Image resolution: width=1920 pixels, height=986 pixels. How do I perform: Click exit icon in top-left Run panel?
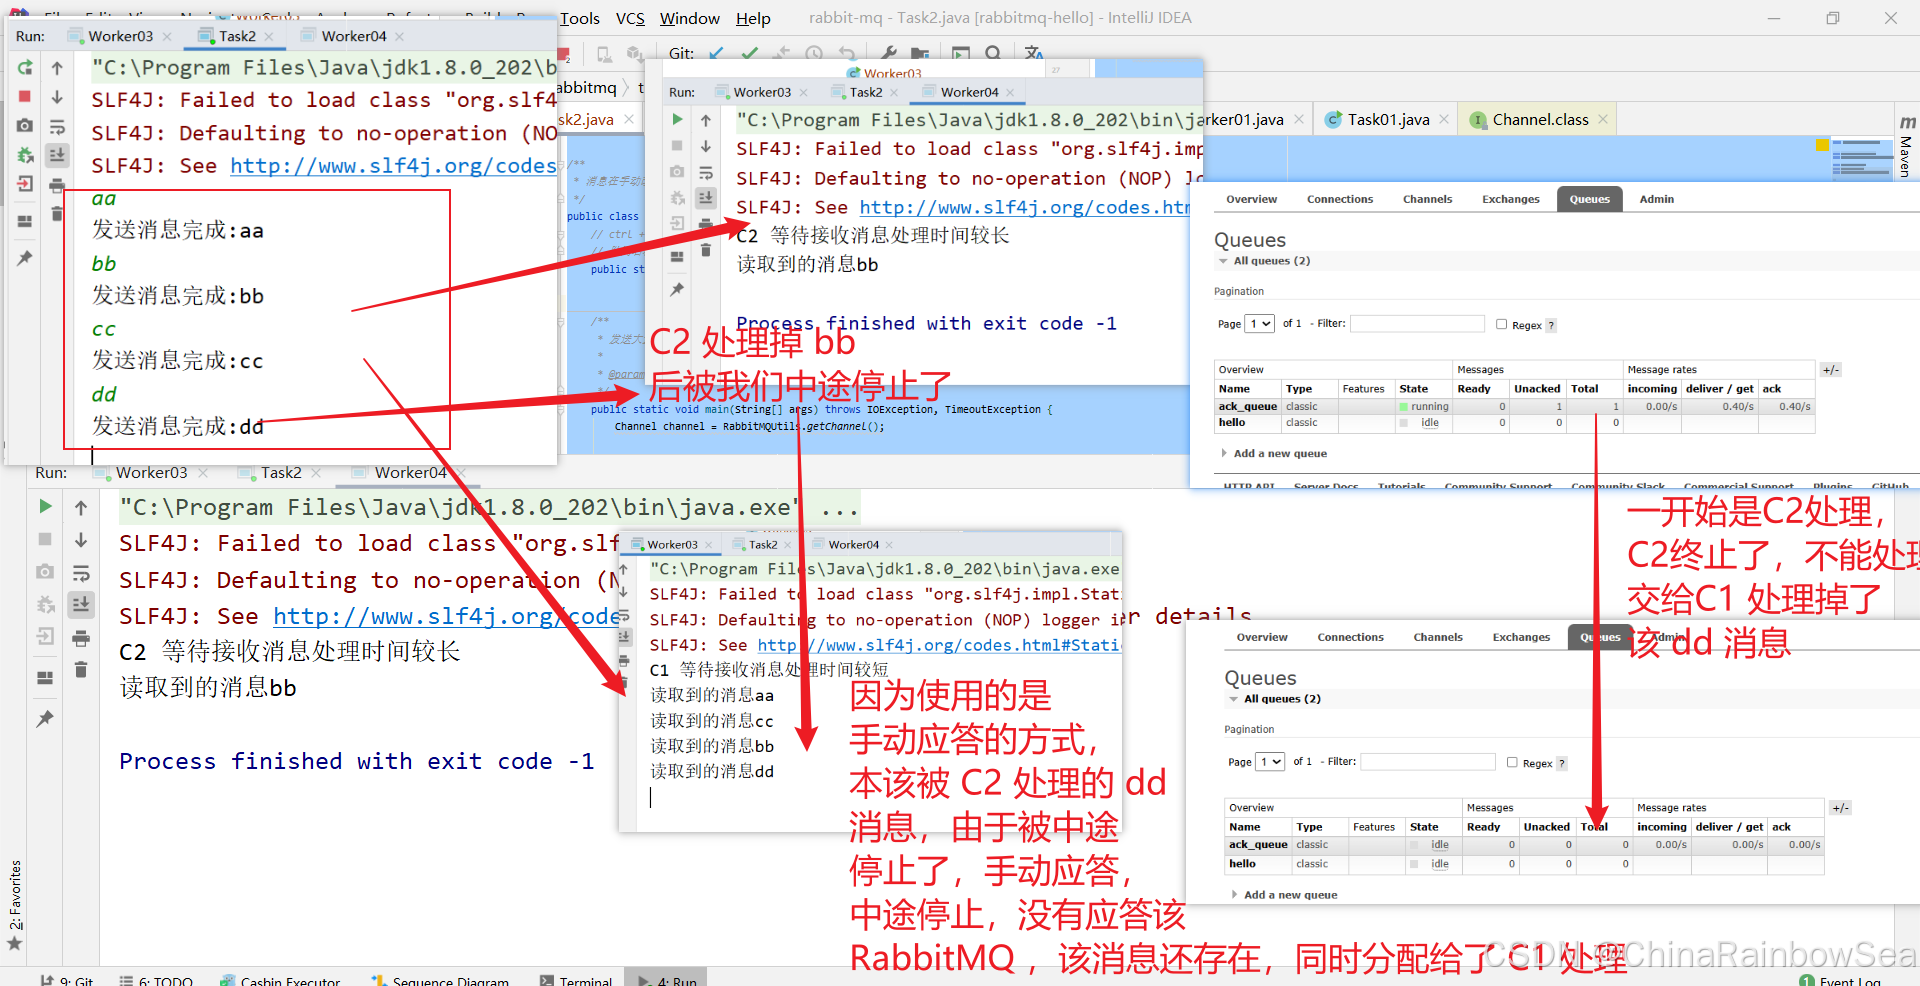(25, 184)
